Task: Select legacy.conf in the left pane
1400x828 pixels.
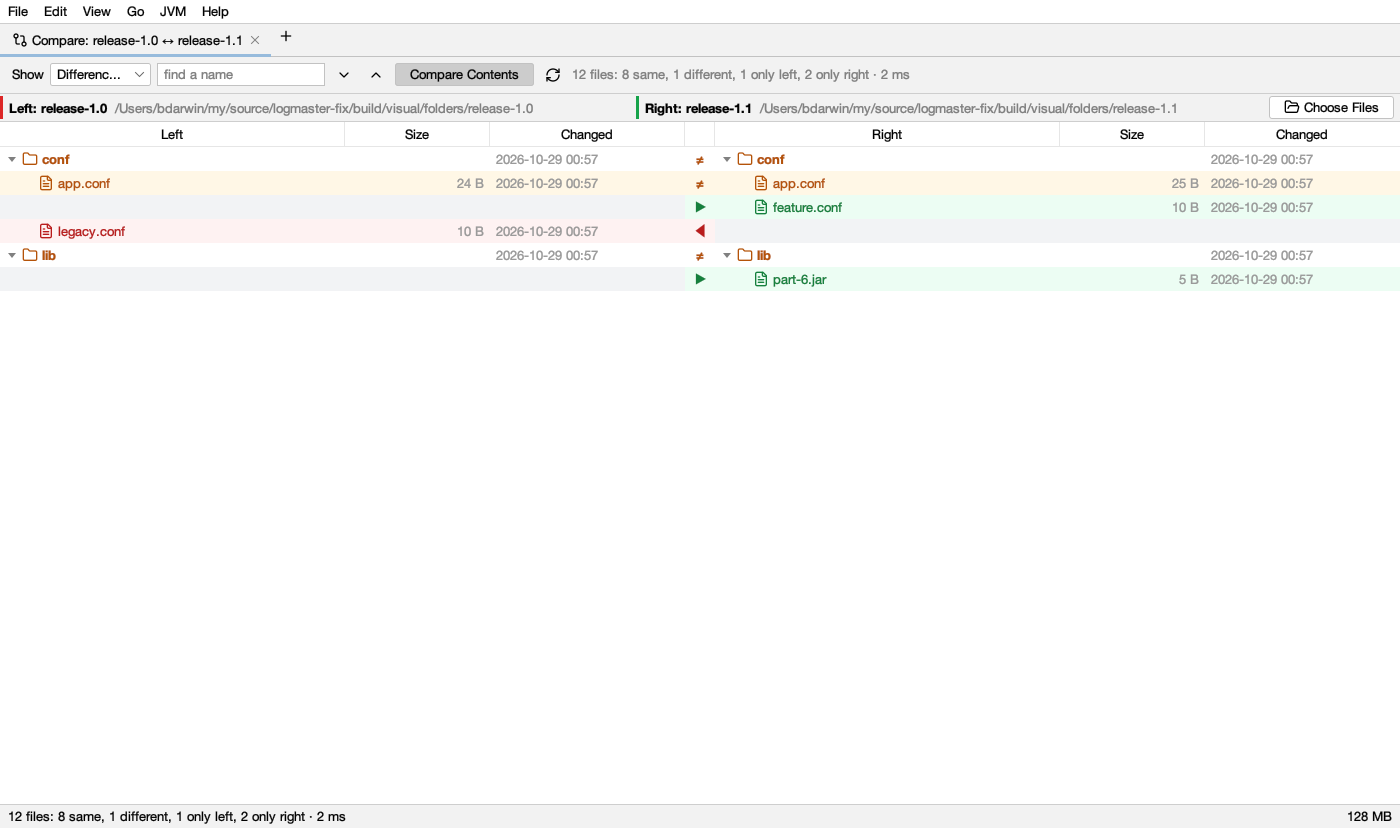Action: click(91, 231)
